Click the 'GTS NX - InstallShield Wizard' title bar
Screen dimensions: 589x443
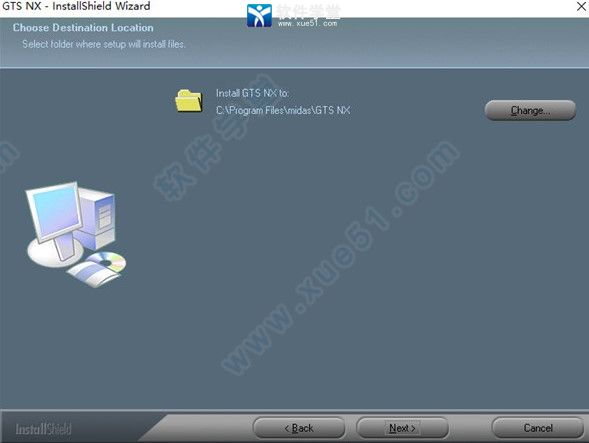click(x=76, y=6)
